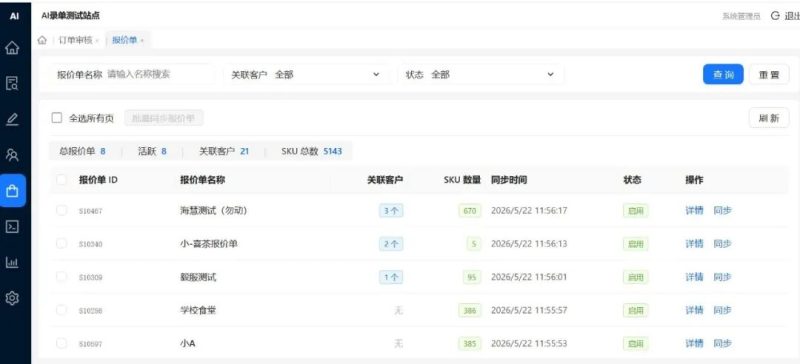Open the pencil edit sidebar icon
The width and height of the screenshot is (800, 364).
pyautogui.click(x=12, y=119)
